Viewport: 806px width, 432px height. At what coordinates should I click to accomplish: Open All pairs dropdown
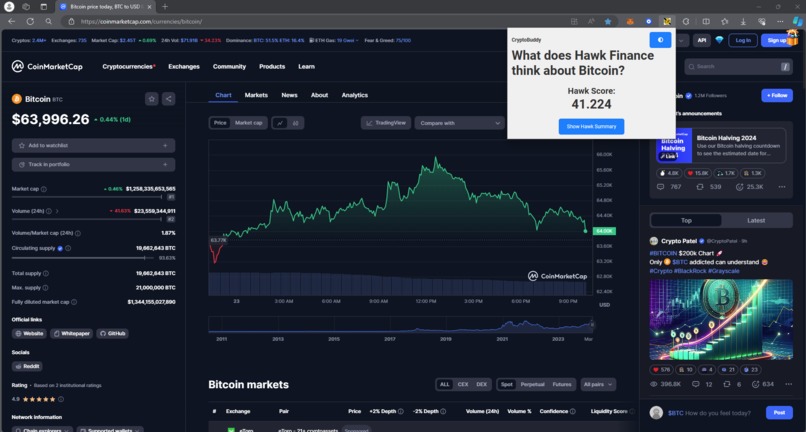pyautogui.click(x=598, y=384)
